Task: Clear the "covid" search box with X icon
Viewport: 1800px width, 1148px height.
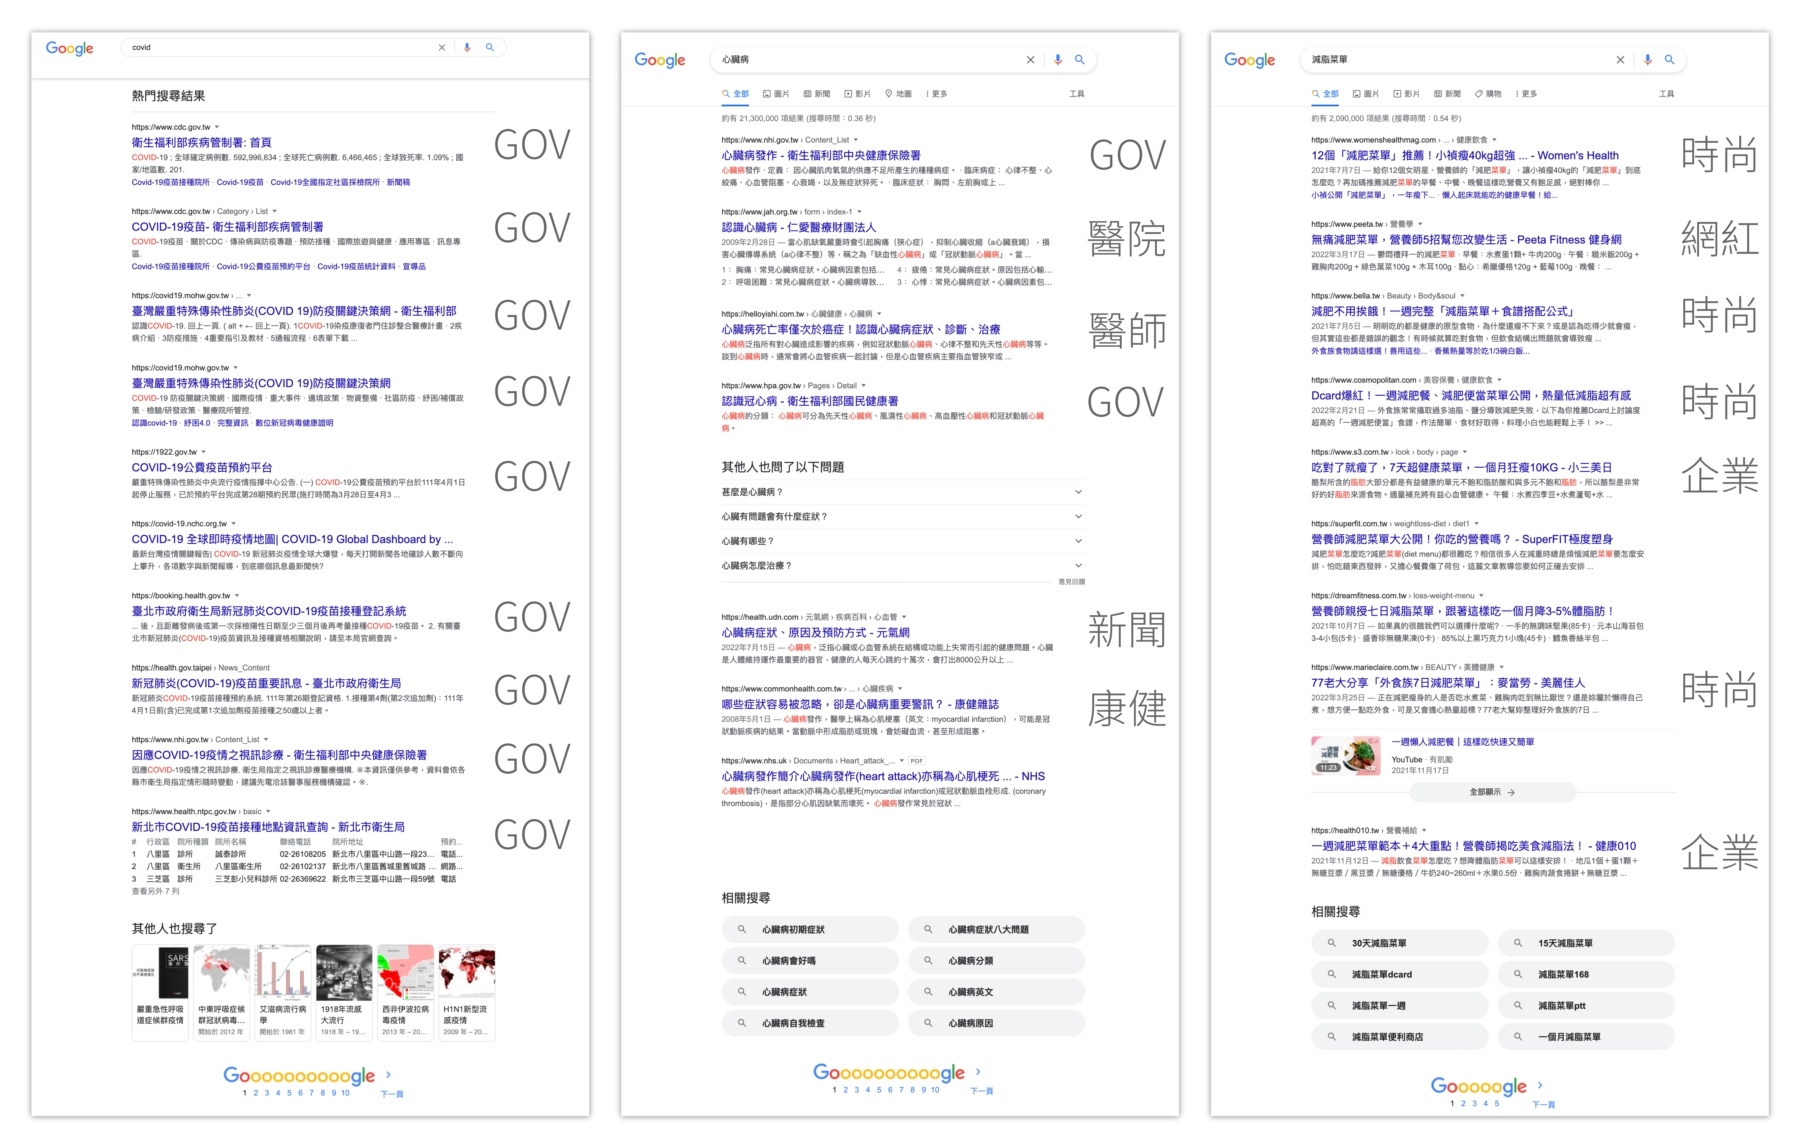Action: tap(441, 47)
